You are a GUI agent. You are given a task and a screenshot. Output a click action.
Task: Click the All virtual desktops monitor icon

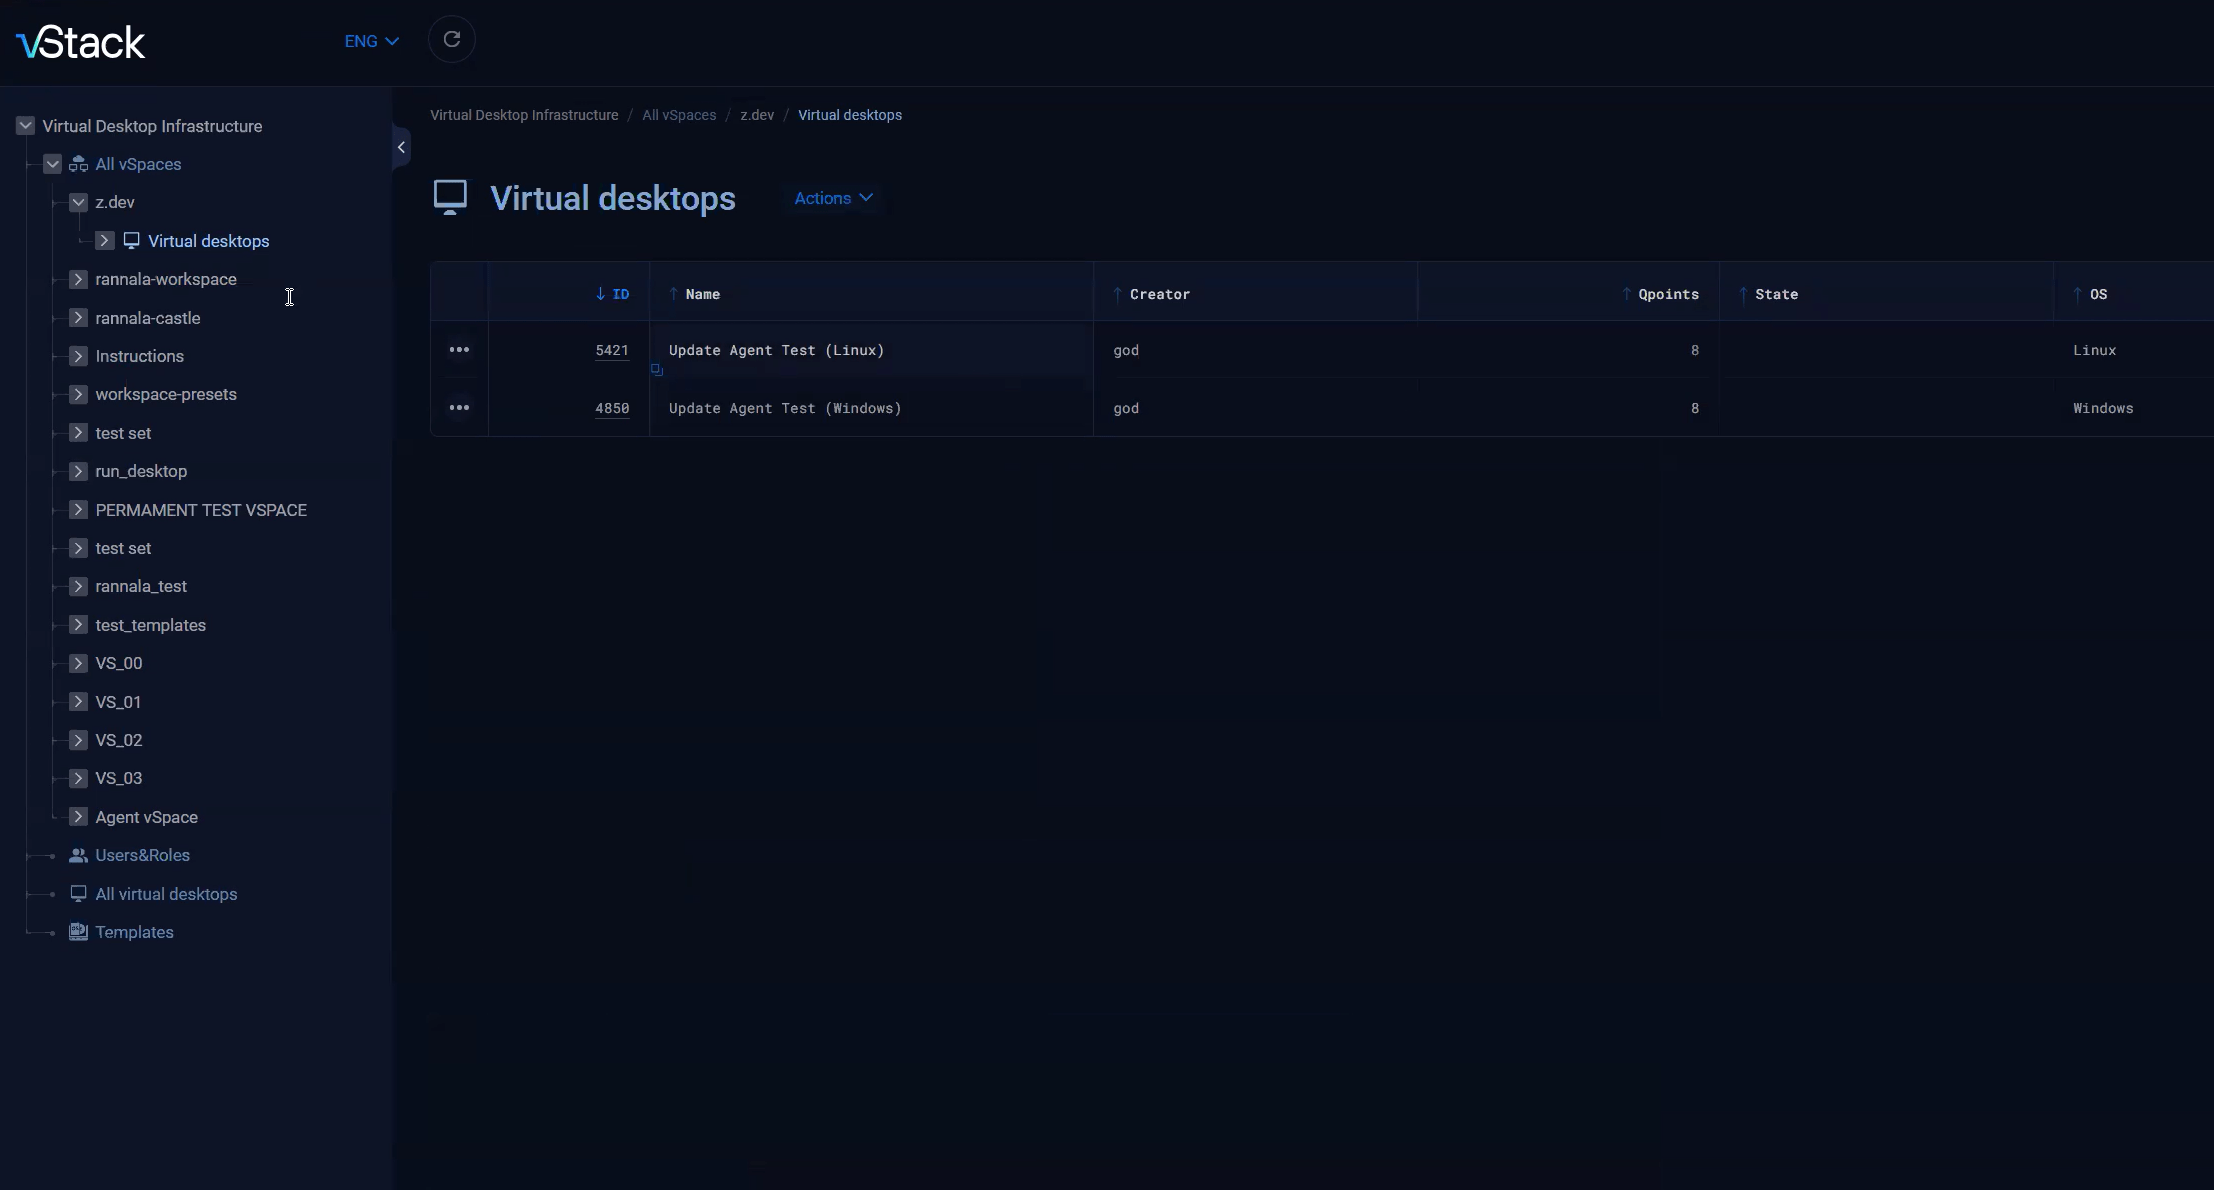(x=78, y=894)
